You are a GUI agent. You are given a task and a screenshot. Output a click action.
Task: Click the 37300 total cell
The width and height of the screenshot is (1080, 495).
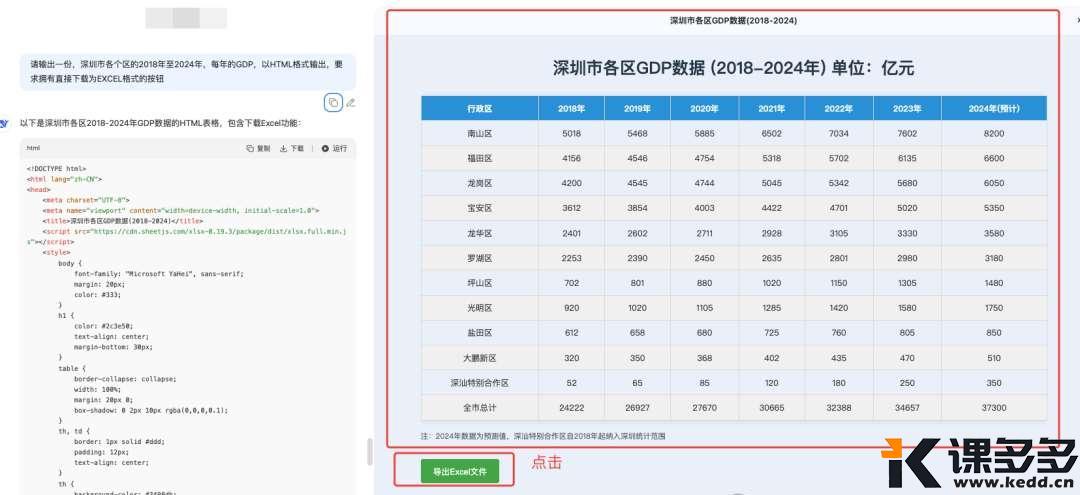point(994,408)
